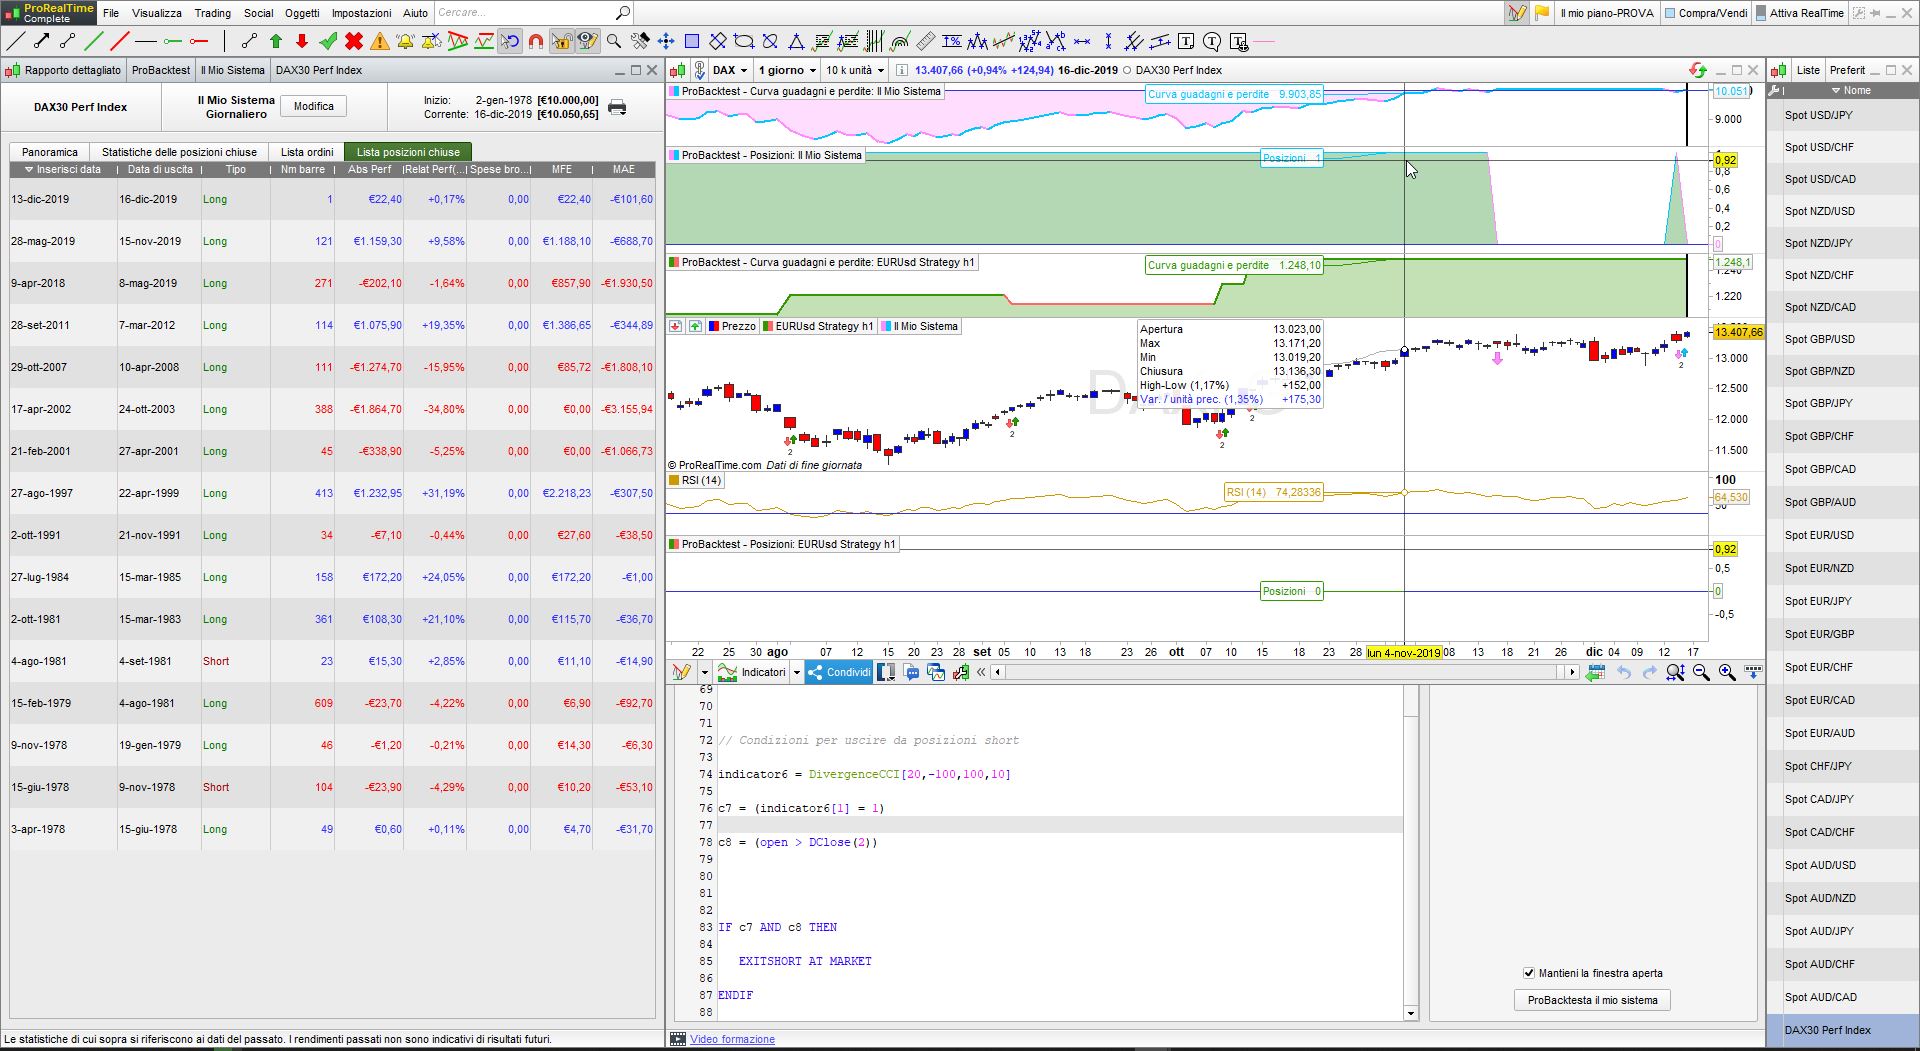Viewport: 1920px width, 1051px height.
Task: Click the printer icon in report header
Action: tap(617, 107)
